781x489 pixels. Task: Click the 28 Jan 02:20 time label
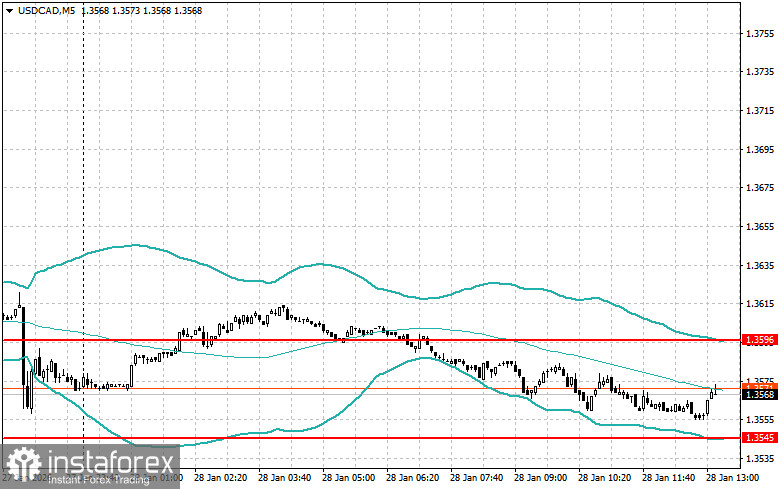pos(220,478)
